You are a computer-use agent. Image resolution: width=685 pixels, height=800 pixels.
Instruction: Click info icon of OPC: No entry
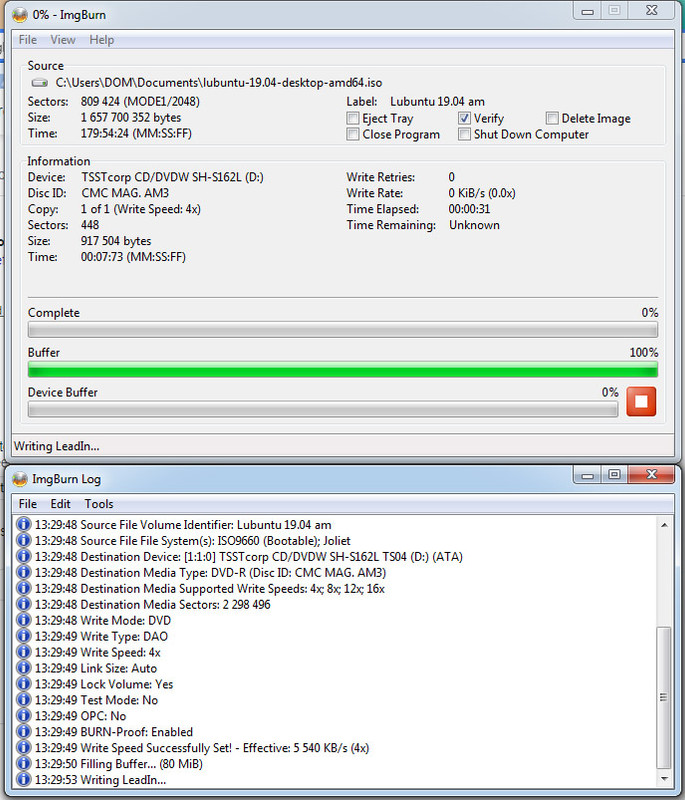pos(23,716)
